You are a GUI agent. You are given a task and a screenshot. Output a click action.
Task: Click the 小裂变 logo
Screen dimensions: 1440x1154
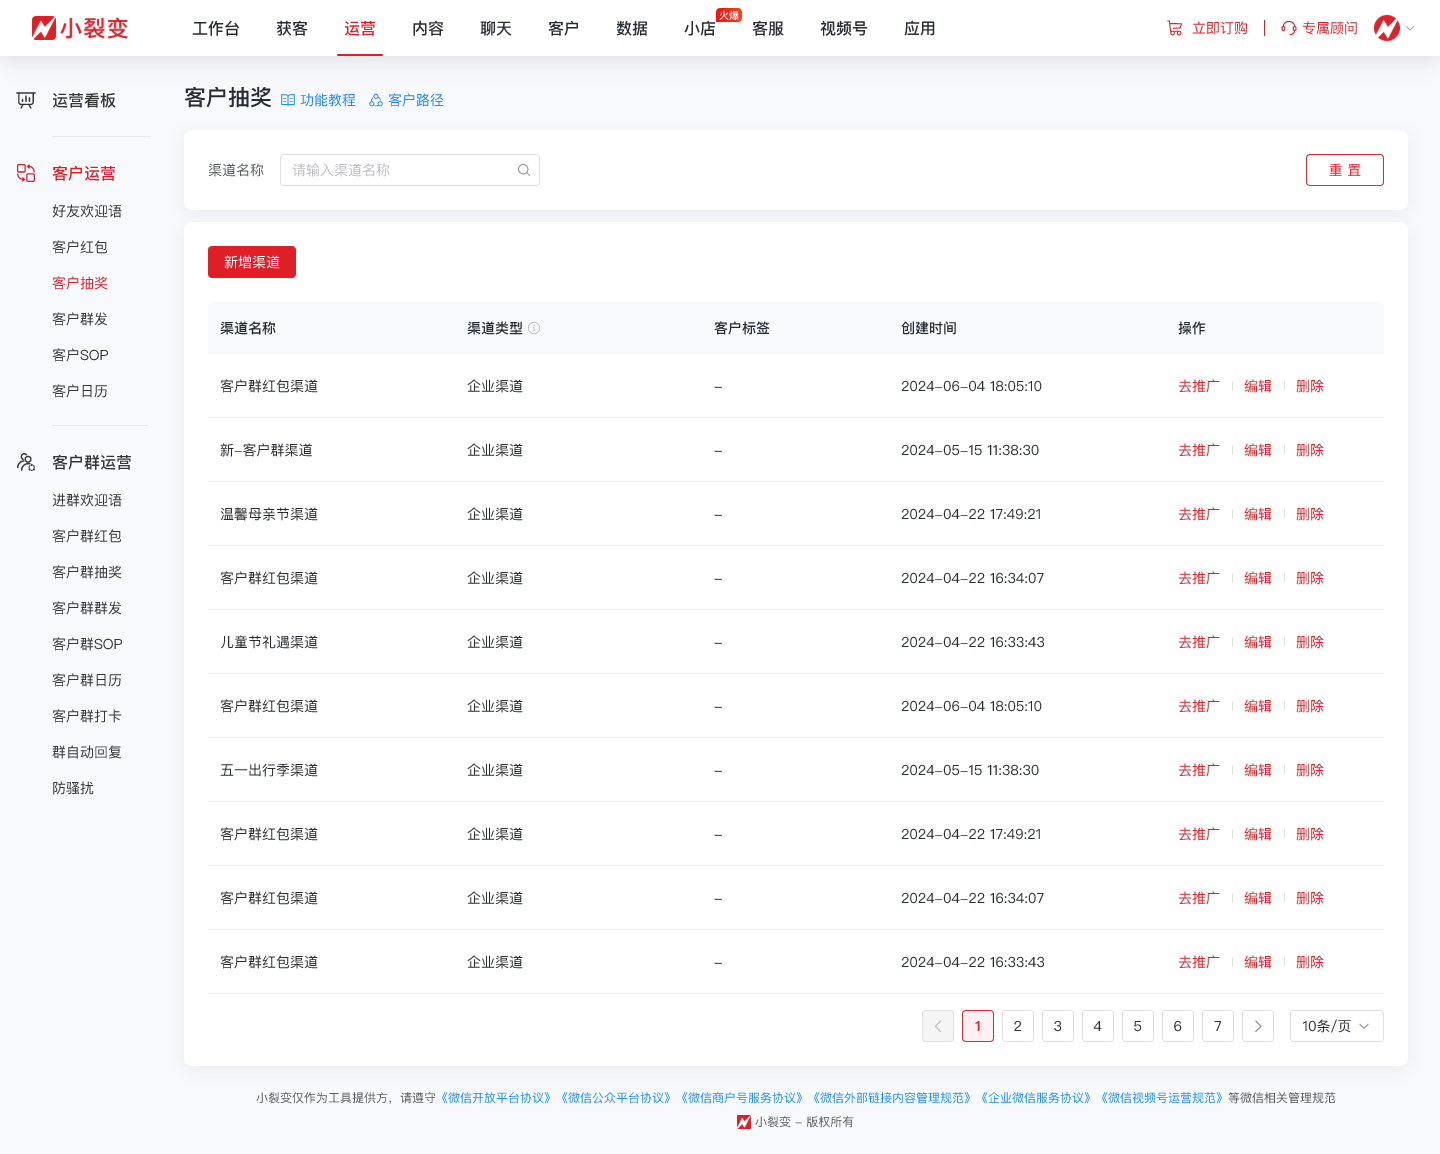(80, 28)
